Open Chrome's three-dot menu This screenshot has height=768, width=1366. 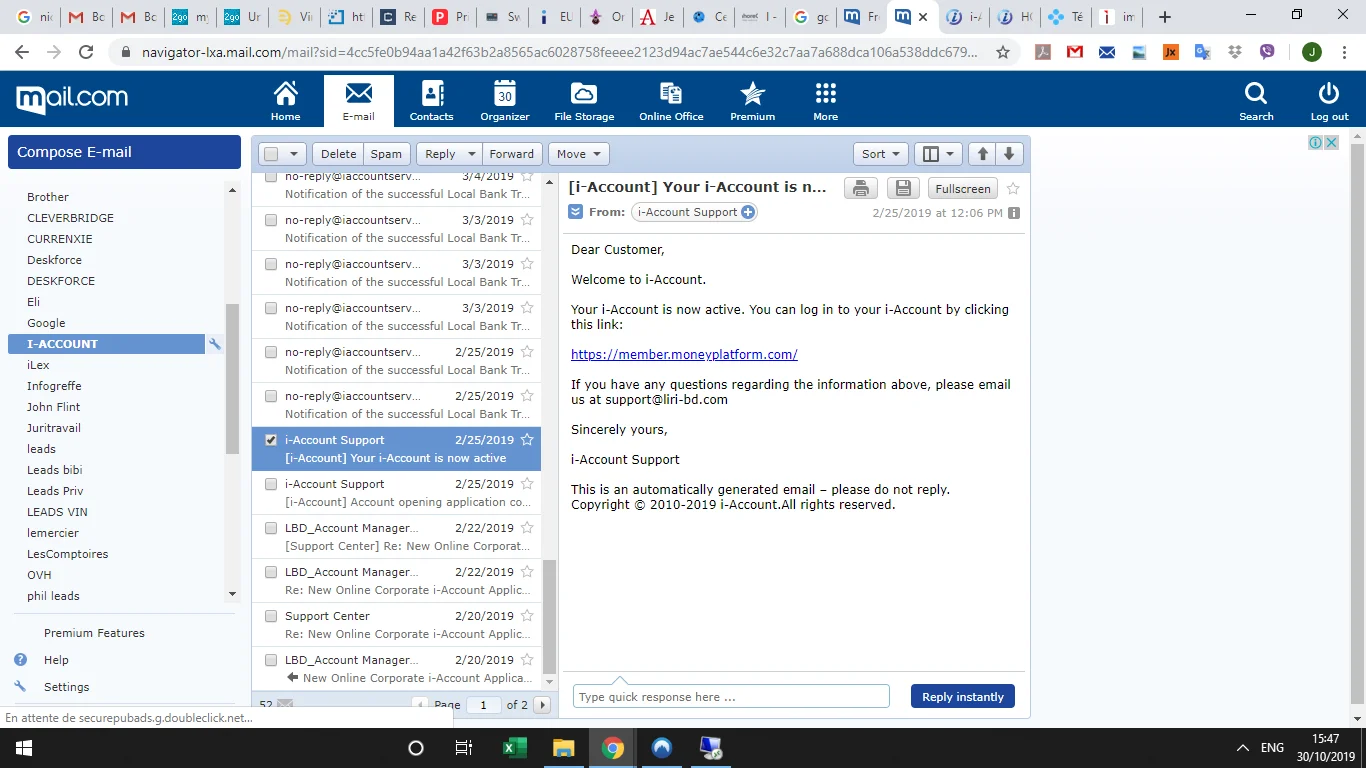click(1344, 52)
